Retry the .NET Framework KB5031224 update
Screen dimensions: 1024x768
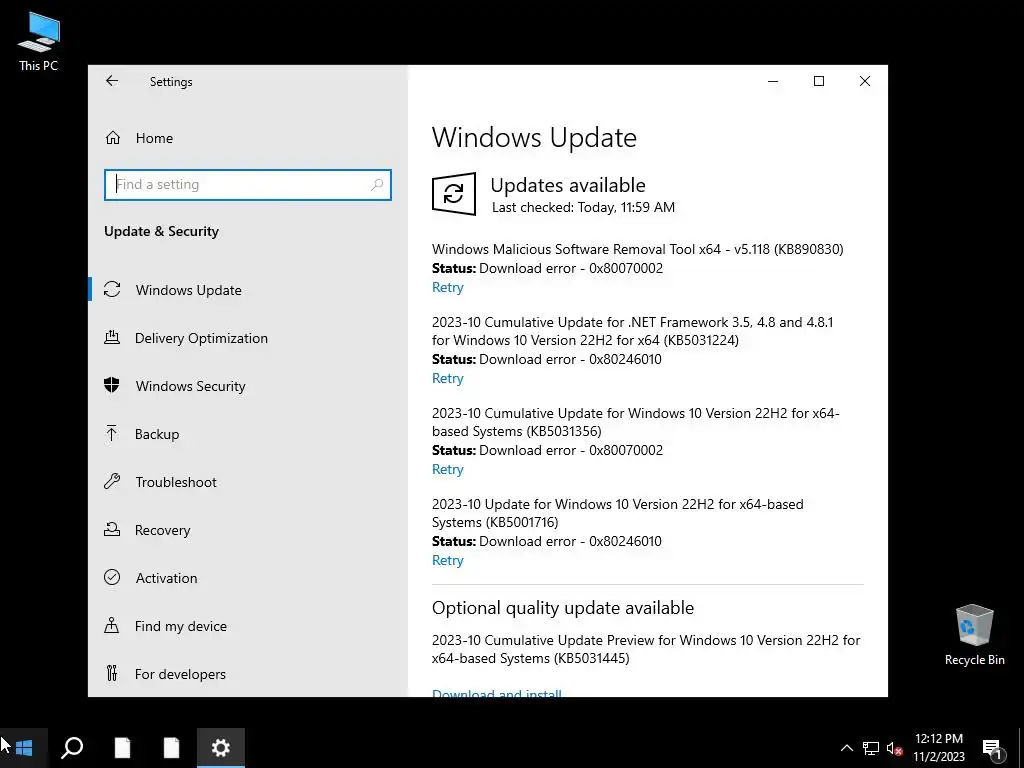[x=447, y=379]
